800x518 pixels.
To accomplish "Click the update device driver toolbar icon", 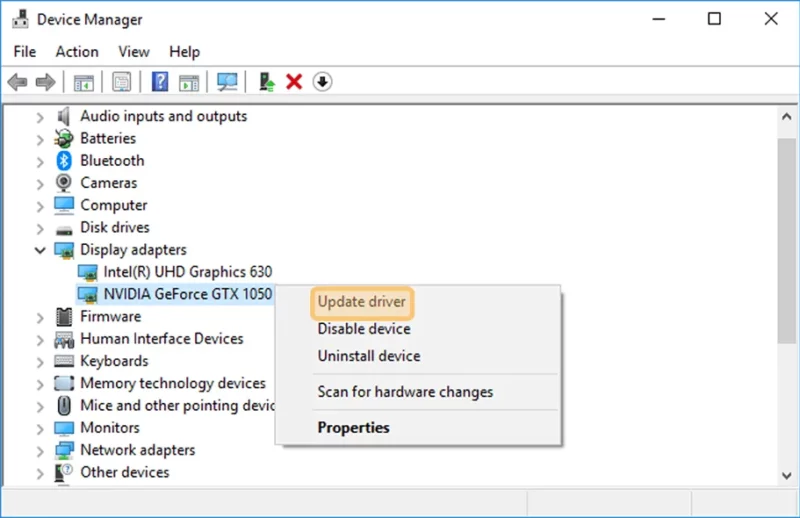I will (266, 82).
